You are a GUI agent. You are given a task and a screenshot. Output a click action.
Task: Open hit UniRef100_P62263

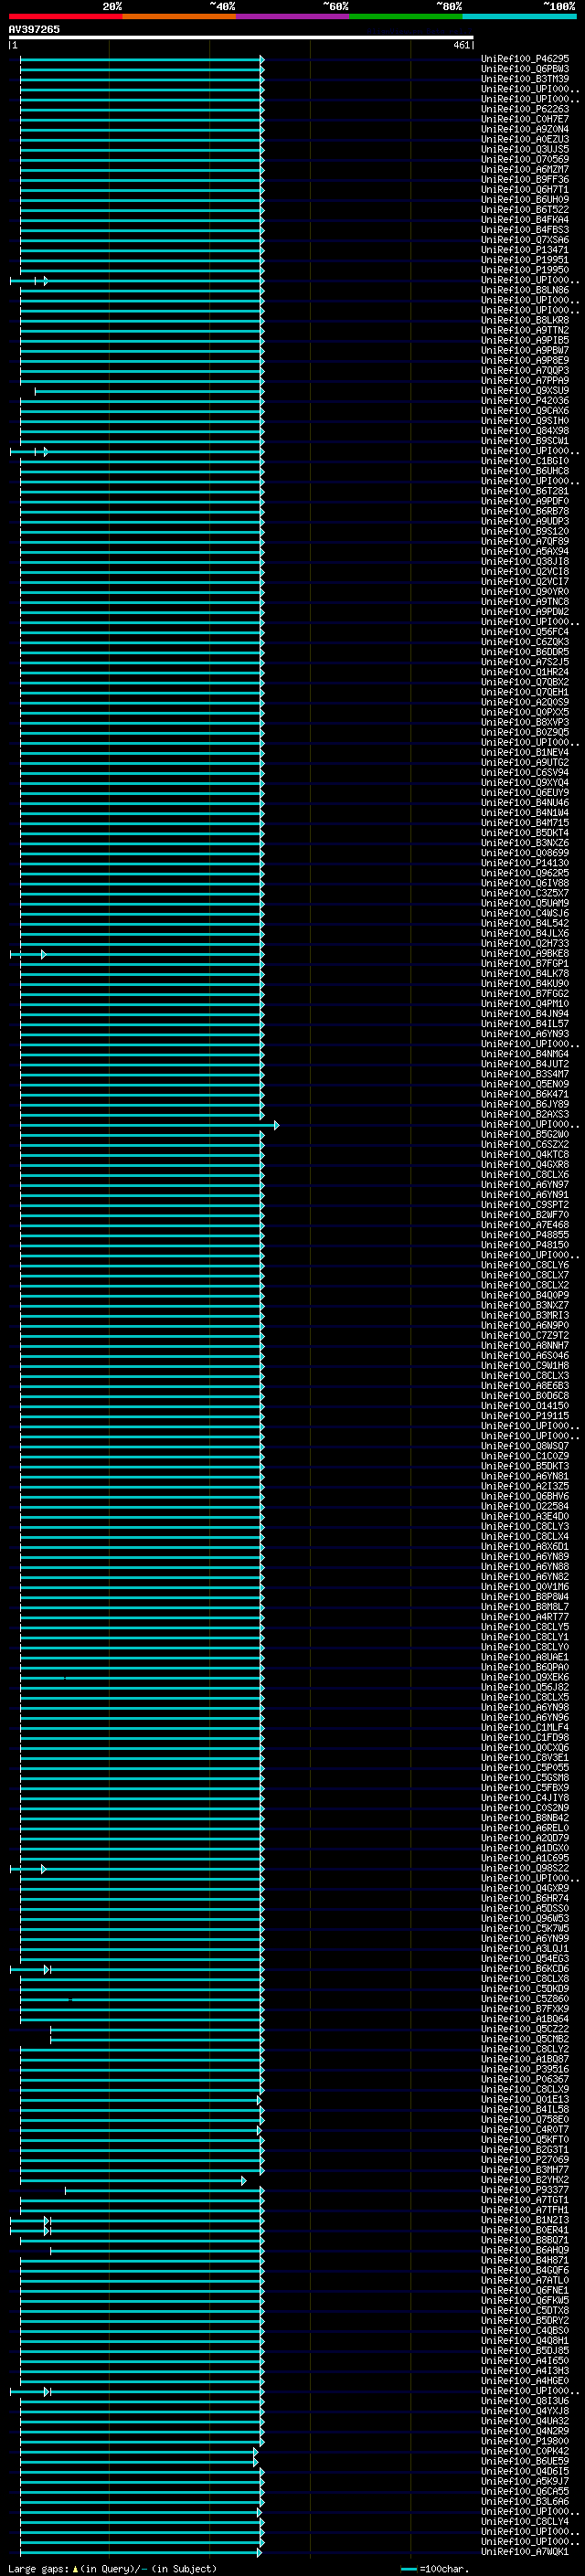[525, 109]
